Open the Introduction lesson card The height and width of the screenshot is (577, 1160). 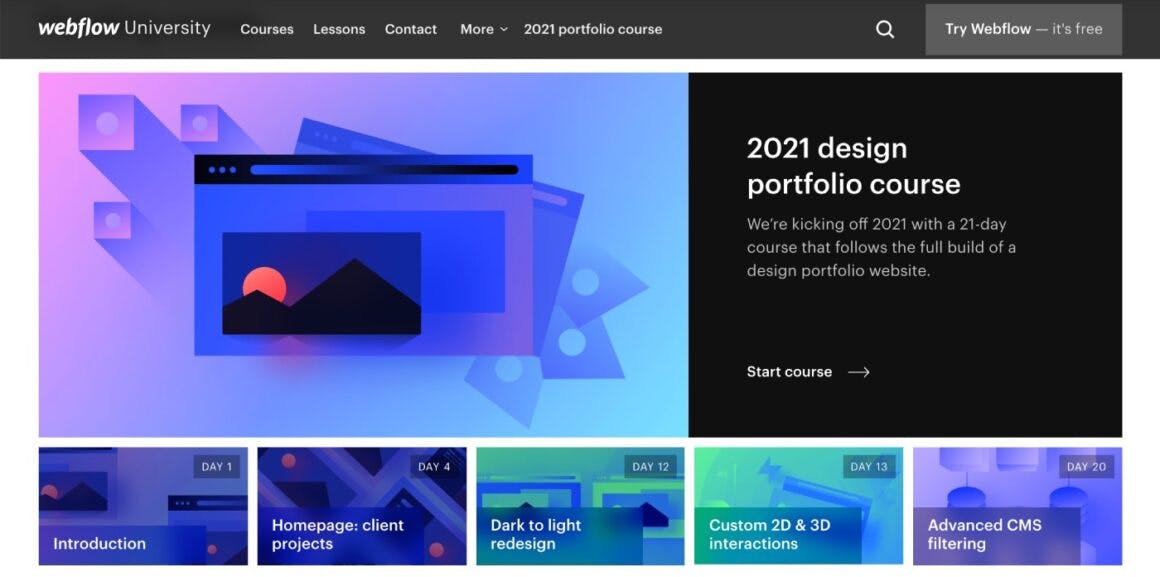(143, 506)
